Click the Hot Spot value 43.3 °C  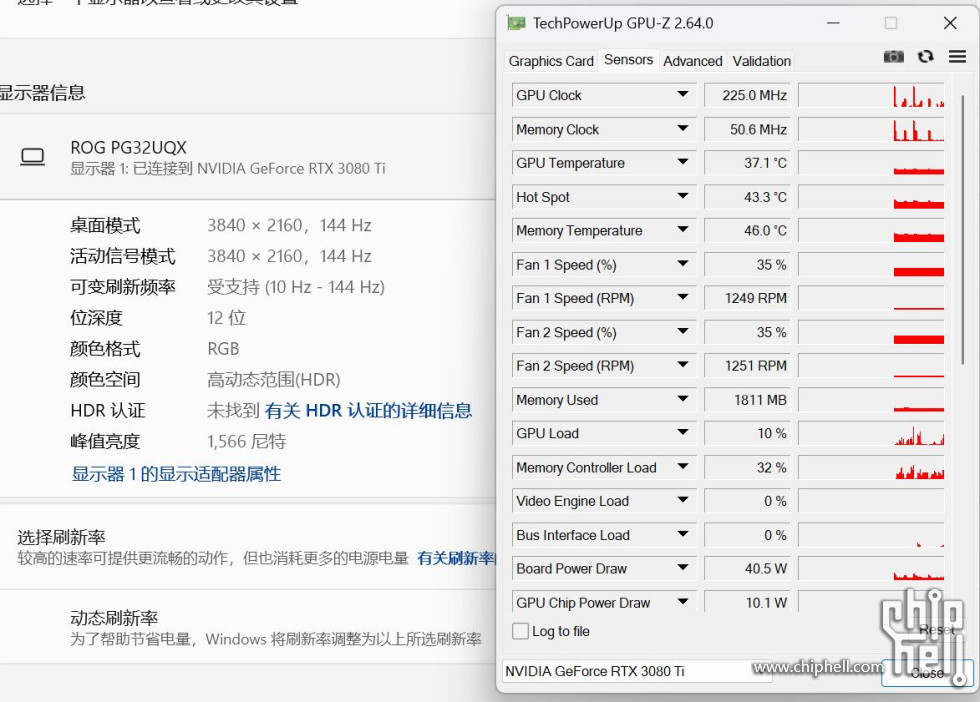tap(748, 196)
